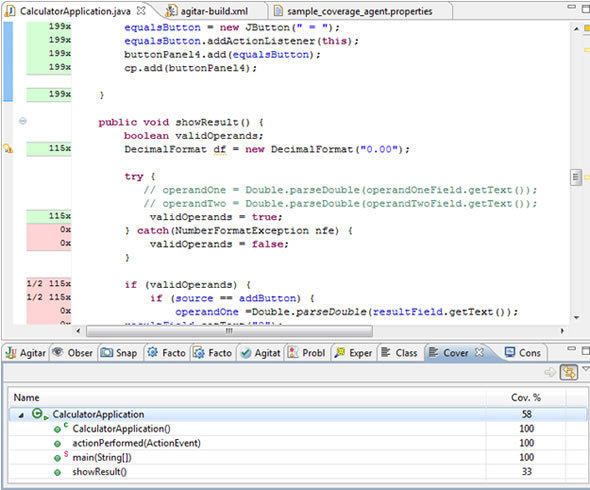Image resolution: width=590 pixels, height=490 pixels.
Task: Minimize the editor area
Action: 572,7
